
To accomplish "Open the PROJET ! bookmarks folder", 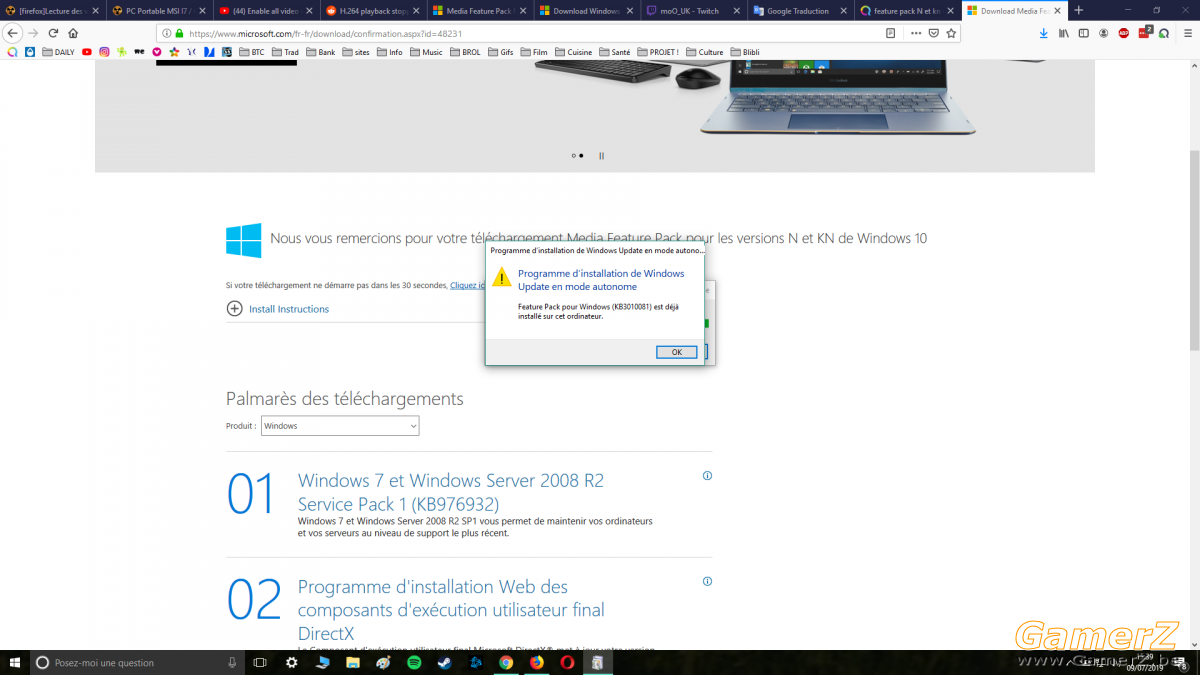I will coord(658,52).
